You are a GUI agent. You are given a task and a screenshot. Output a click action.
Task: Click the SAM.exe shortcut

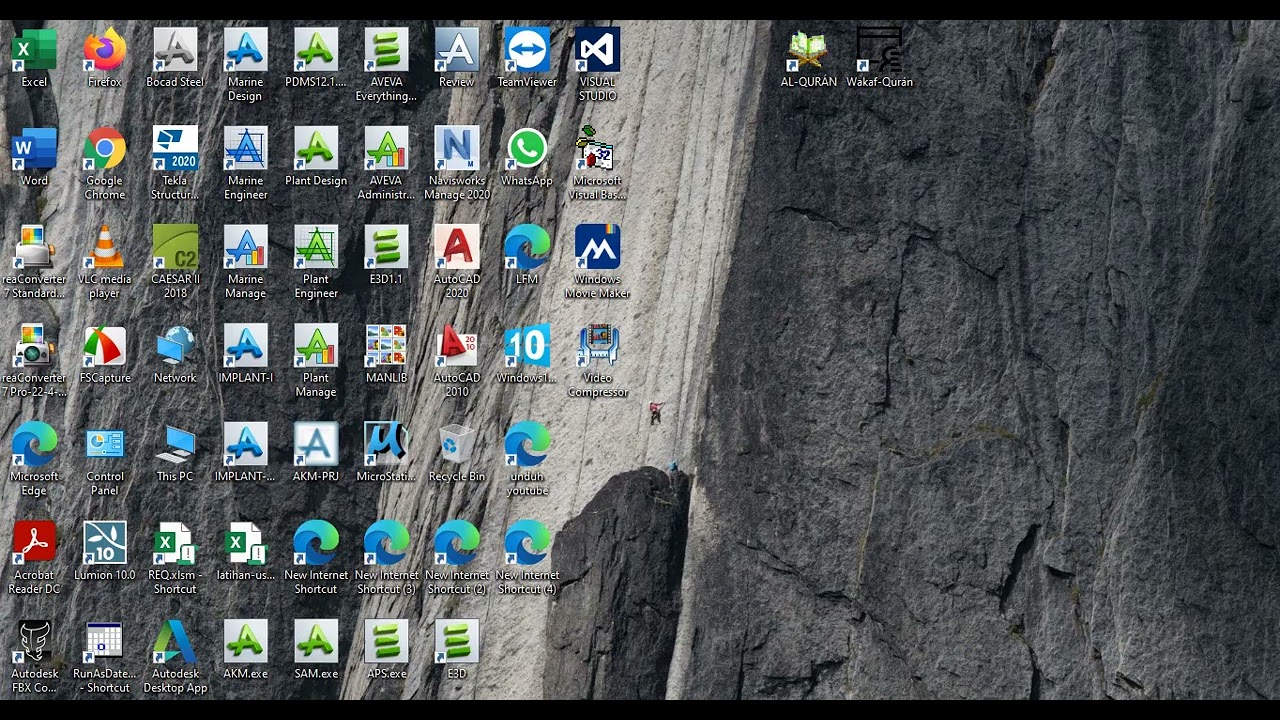pos(316,642)
